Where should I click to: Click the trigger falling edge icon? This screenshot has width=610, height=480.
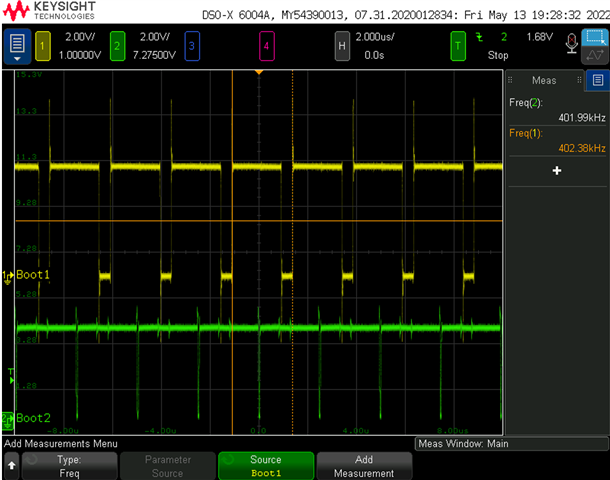coord(479,37)
